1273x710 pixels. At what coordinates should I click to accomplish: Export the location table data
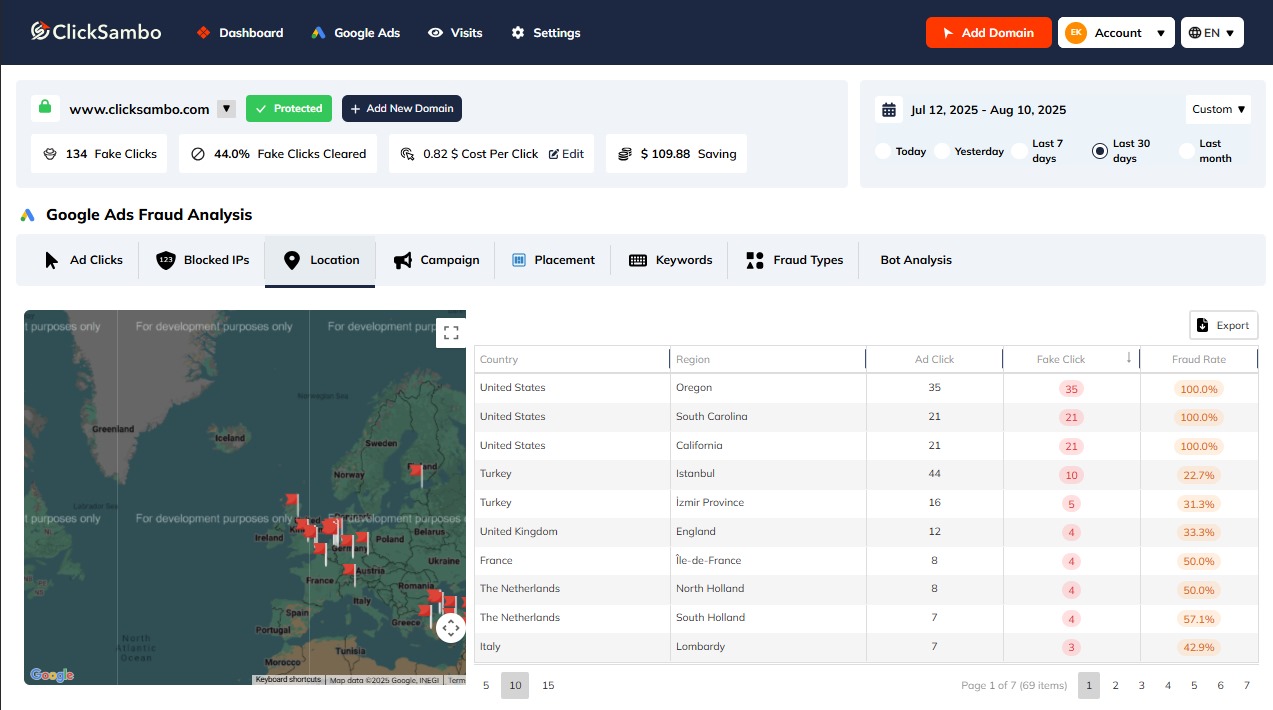point(1223,325)
